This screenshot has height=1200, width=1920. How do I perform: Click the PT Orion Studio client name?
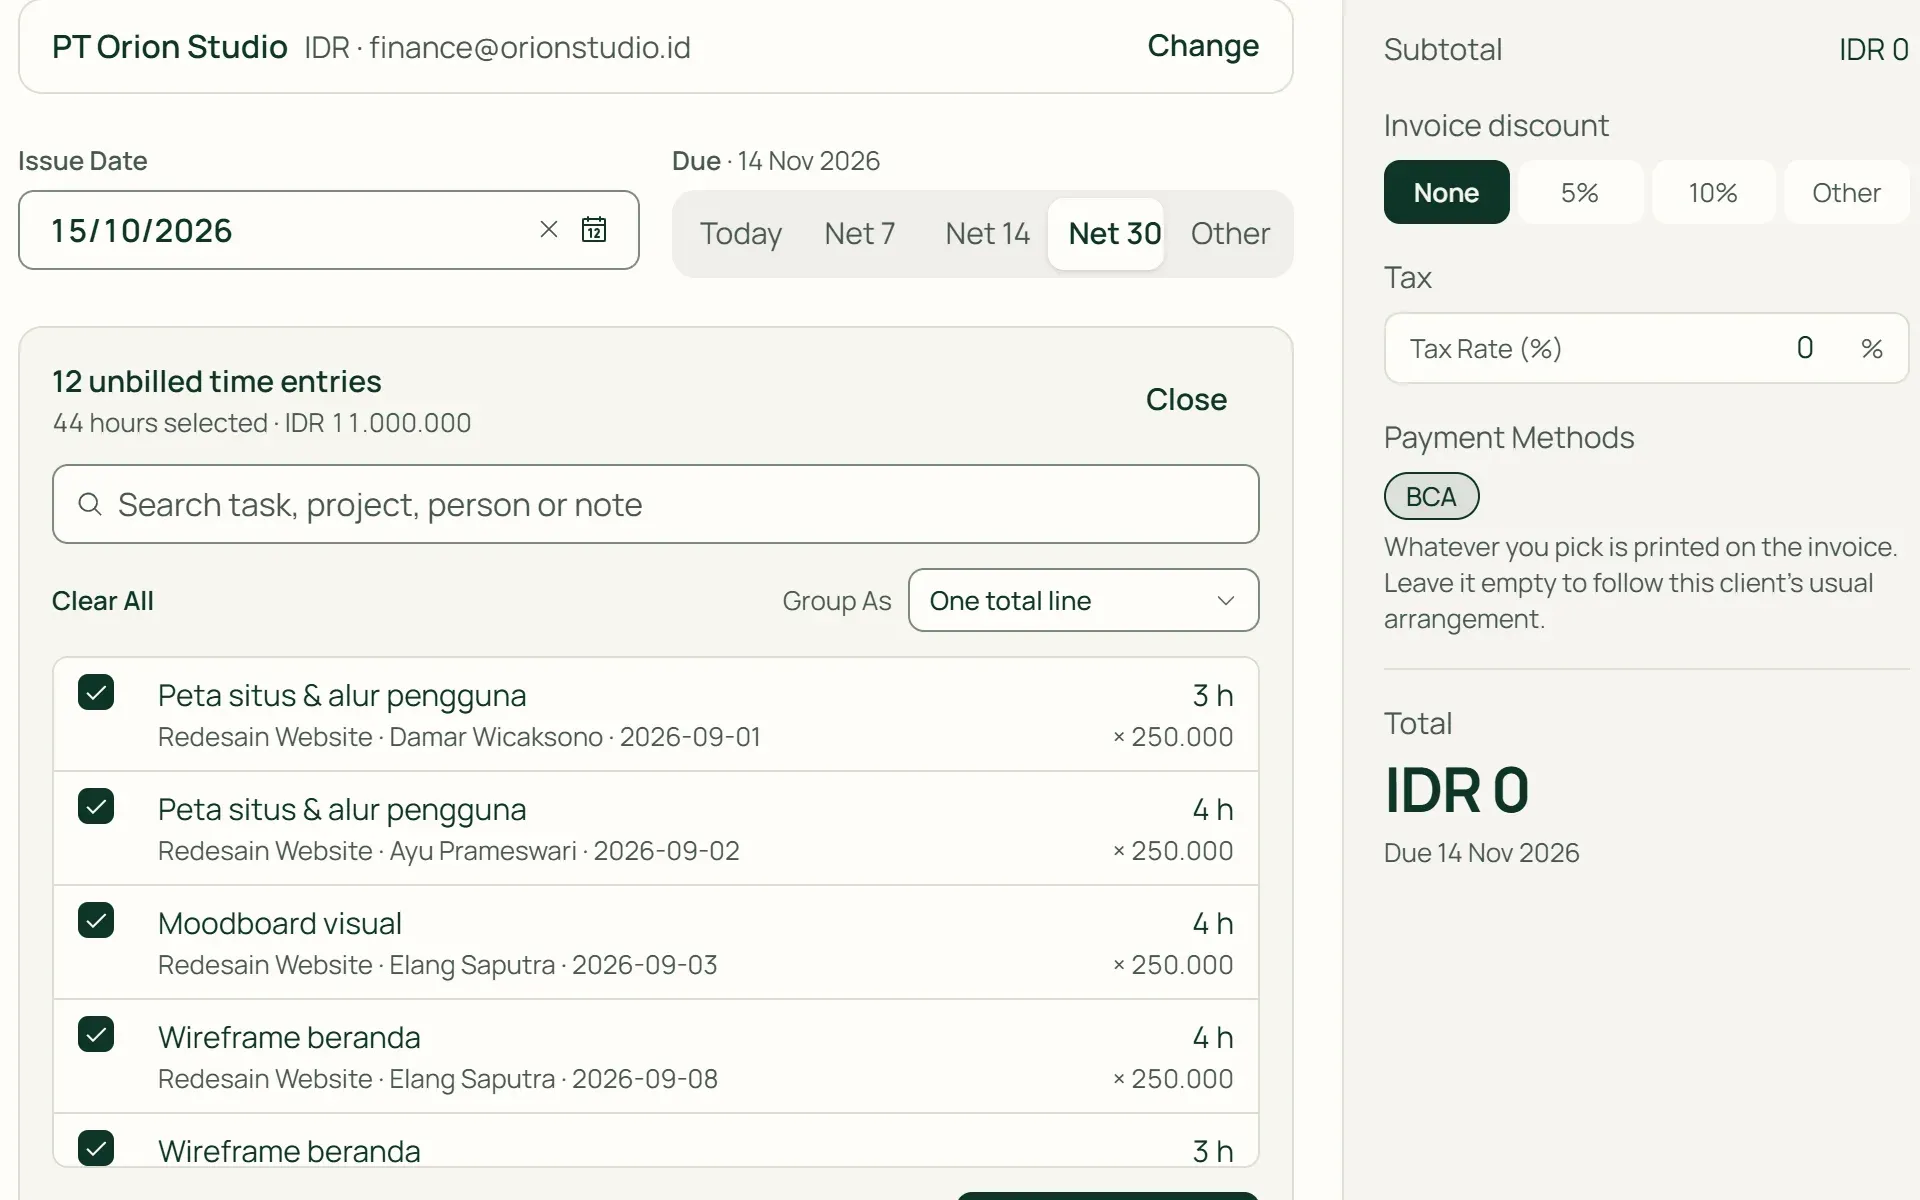click(170, 47)
